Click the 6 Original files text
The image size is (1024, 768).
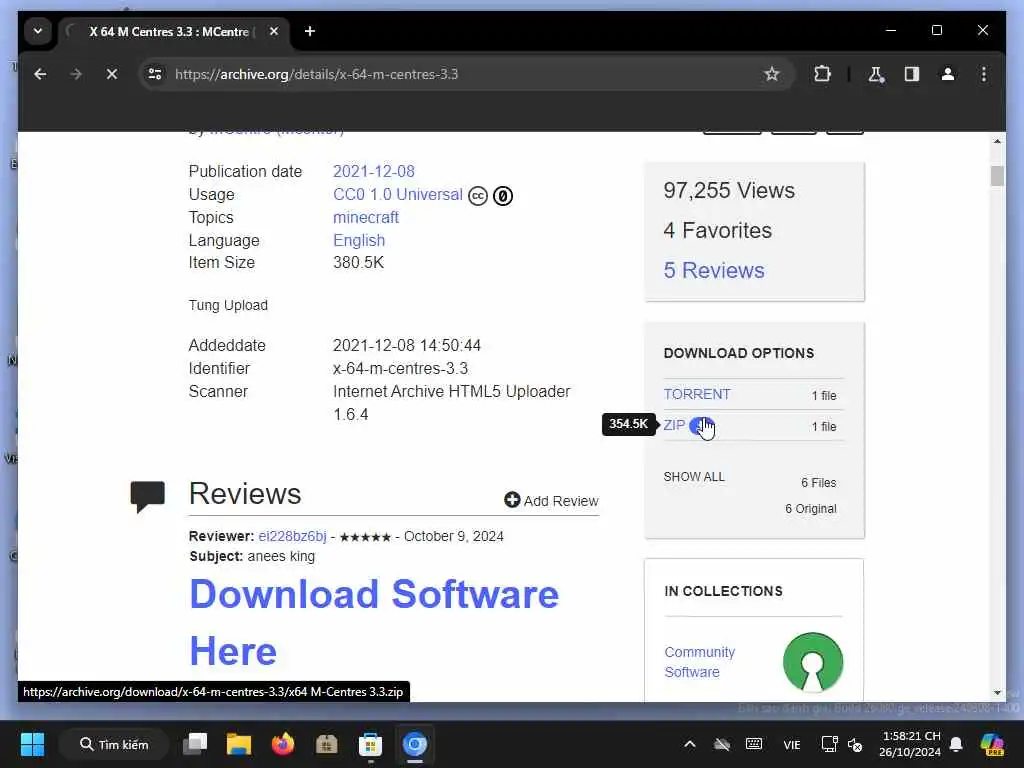(x=810, y=509)
